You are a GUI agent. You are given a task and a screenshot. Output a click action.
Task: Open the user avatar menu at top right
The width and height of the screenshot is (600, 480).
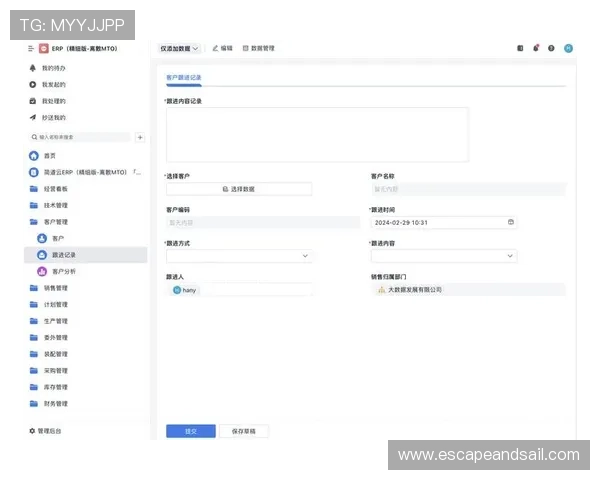click(x=568, y=48)
